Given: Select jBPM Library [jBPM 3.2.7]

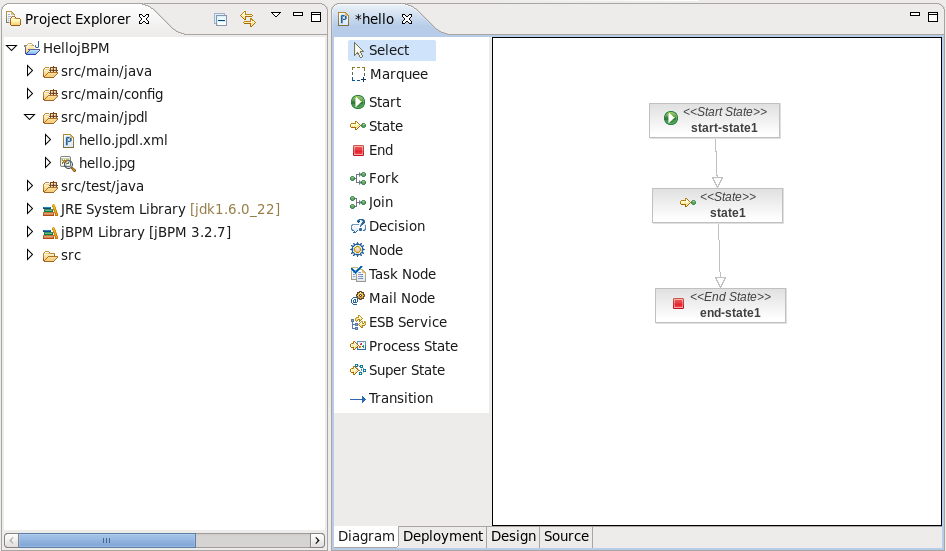Looking at the screenshot, I should pos(145,232).
